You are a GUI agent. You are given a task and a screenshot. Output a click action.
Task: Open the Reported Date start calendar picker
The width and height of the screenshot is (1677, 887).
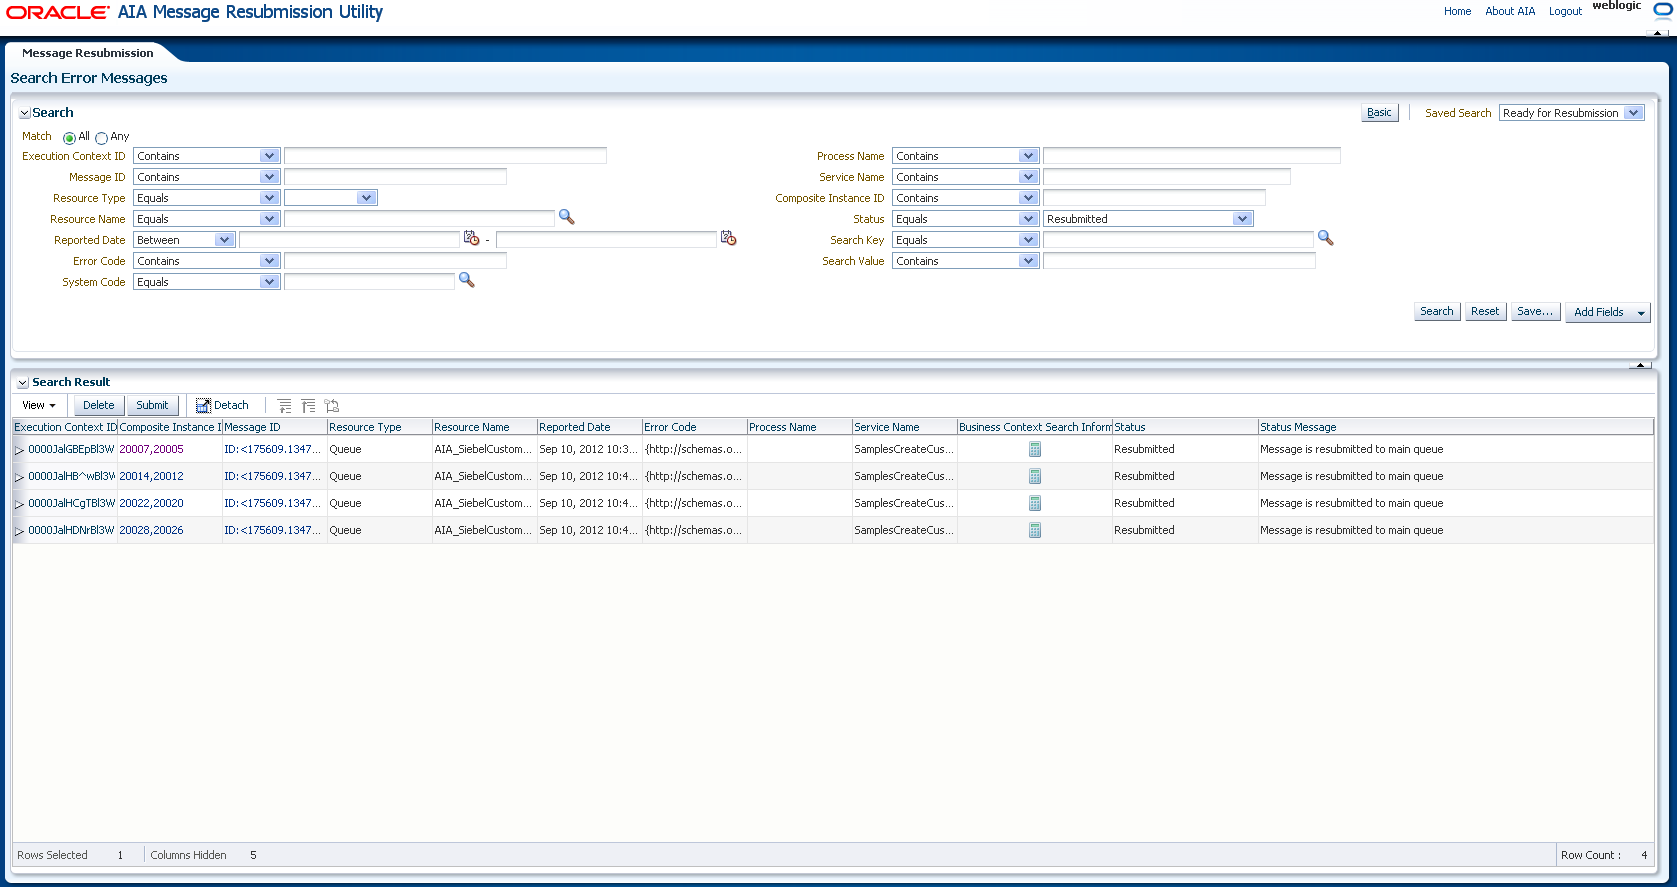coord(472,239)
